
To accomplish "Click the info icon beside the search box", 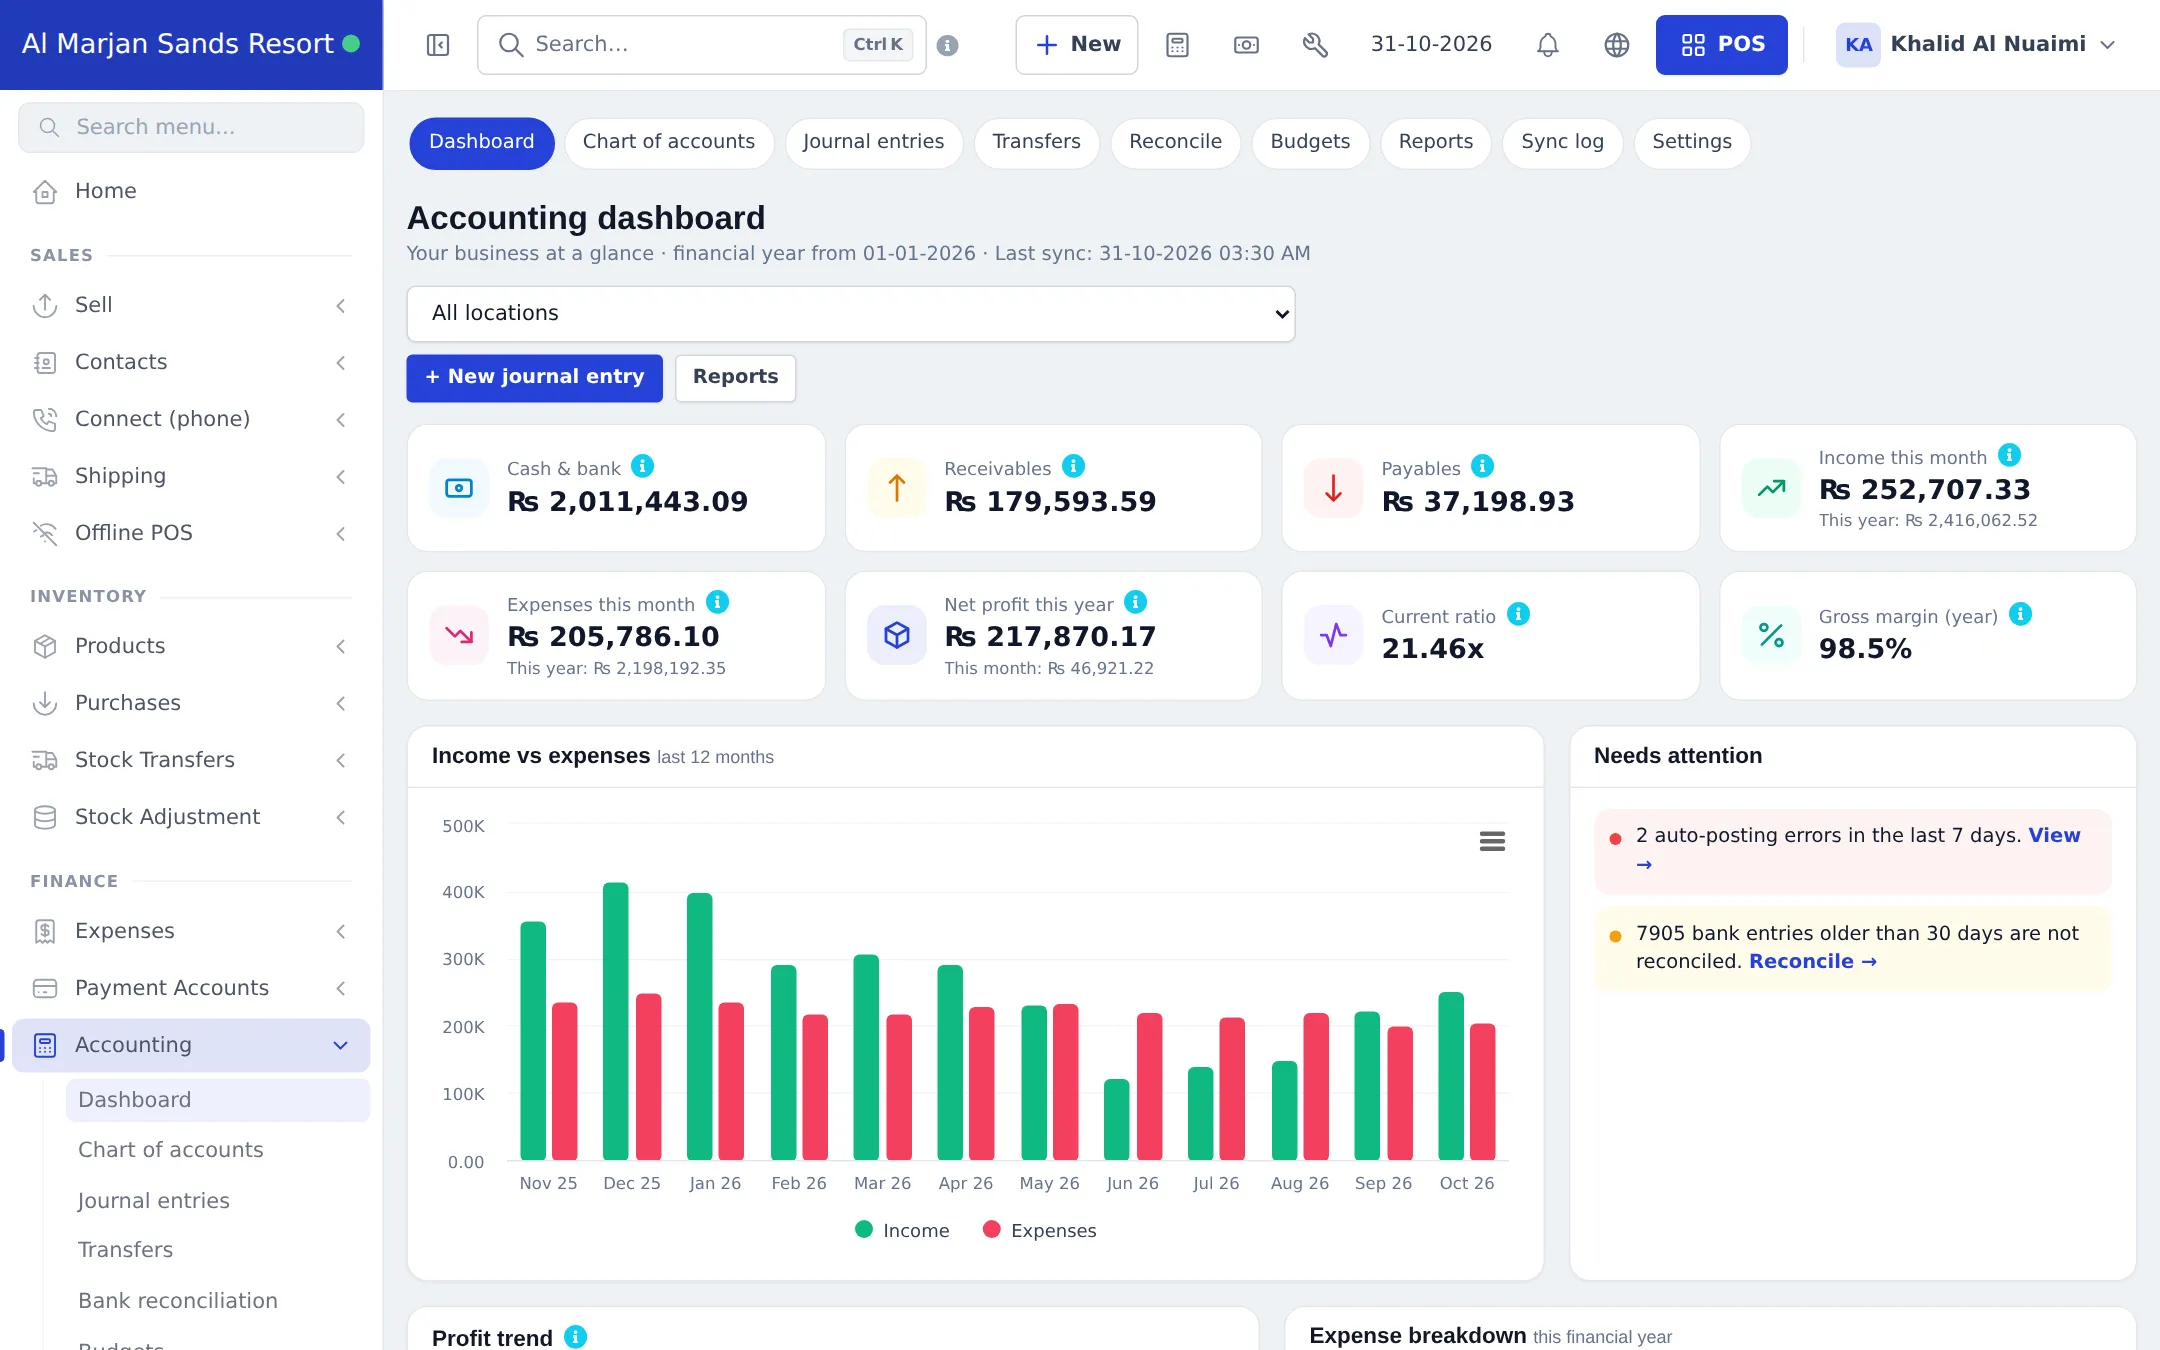I will [x=948, y=45].
